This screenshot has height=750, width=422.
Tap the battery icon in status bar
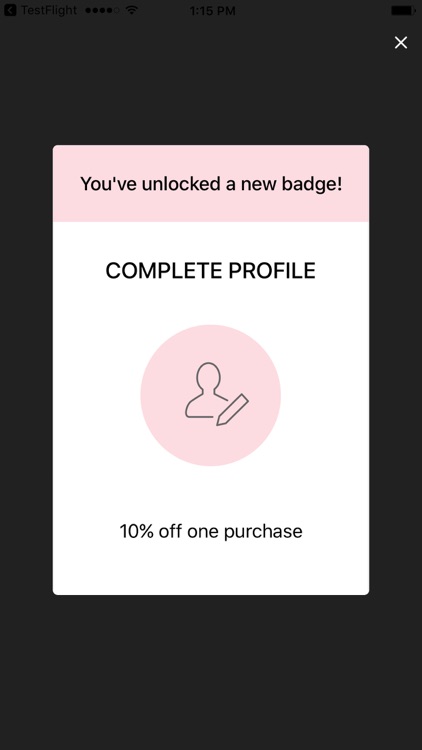coord(403,10)
